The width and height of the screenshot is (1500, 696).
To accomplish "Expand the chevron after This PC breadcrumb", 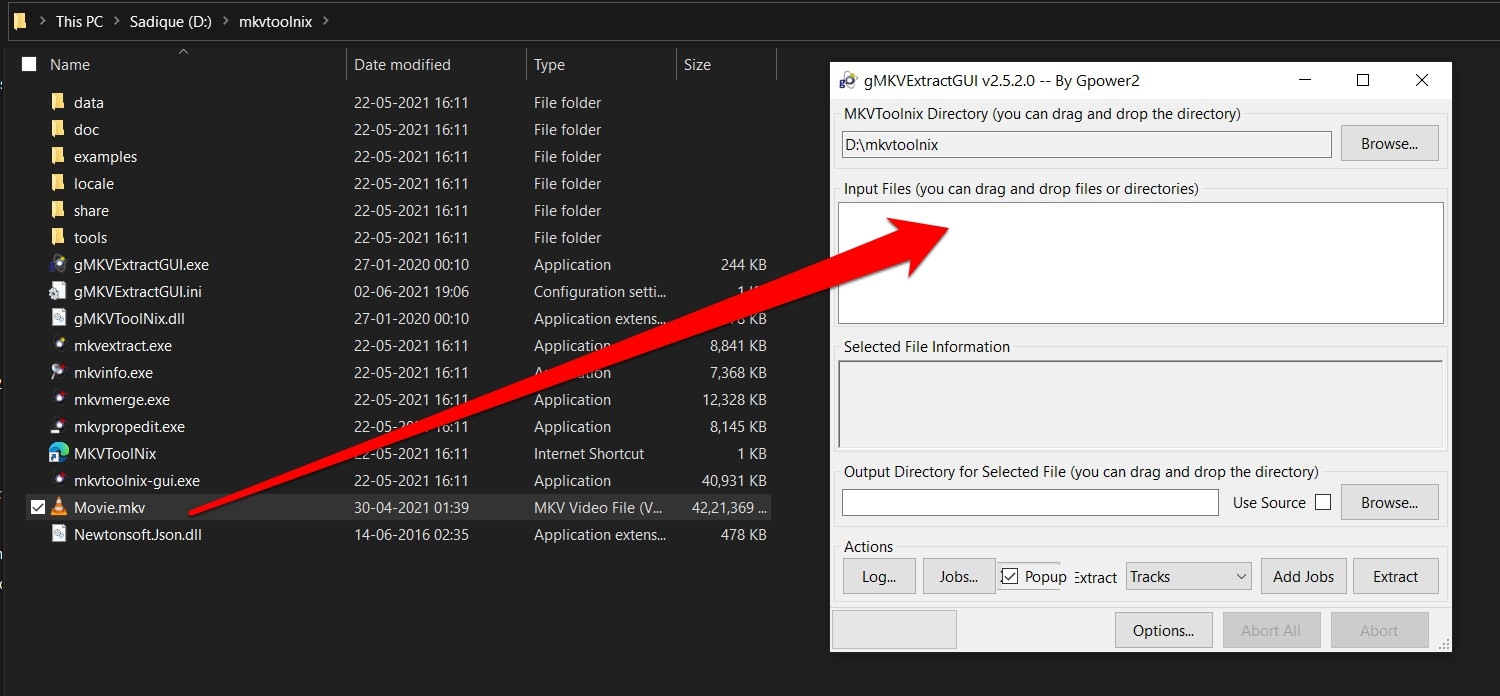I will point(117,21).
